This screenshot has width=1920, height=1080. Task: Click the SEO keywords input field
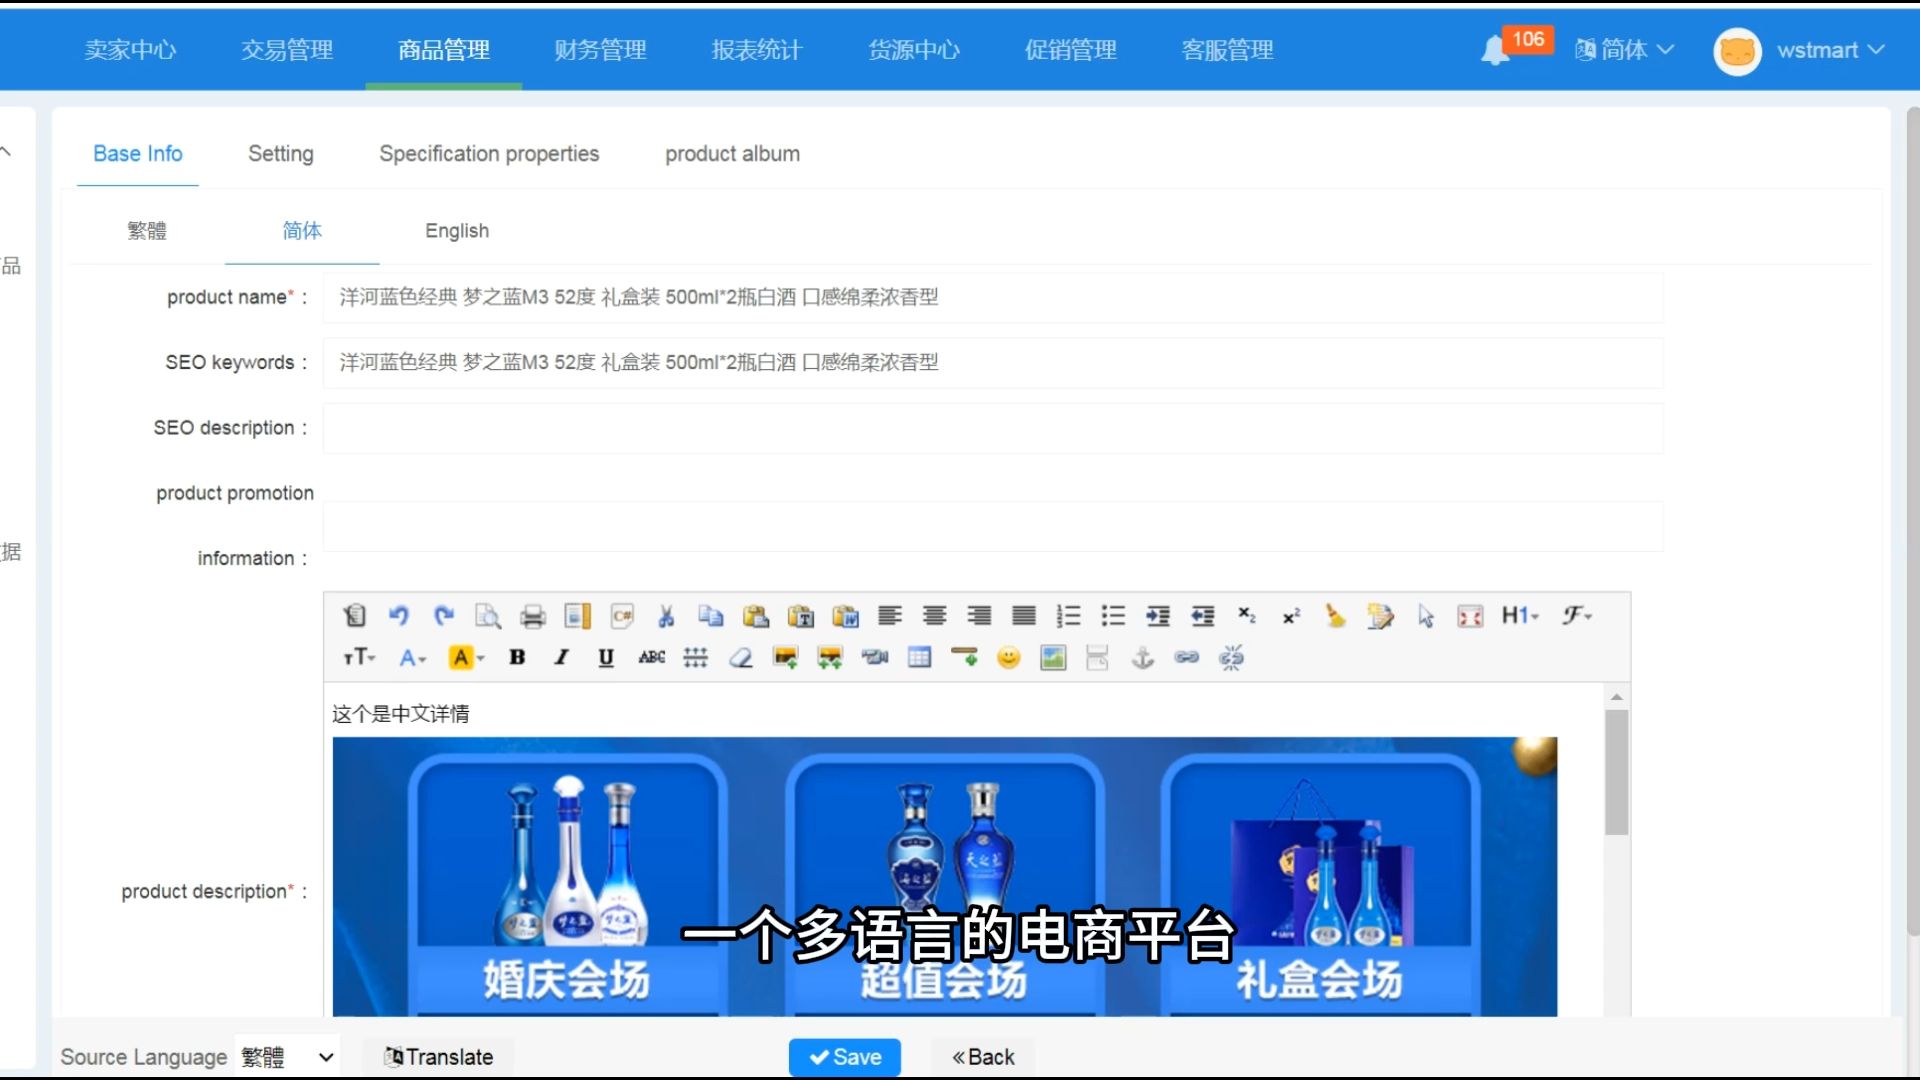click(993, 363)
